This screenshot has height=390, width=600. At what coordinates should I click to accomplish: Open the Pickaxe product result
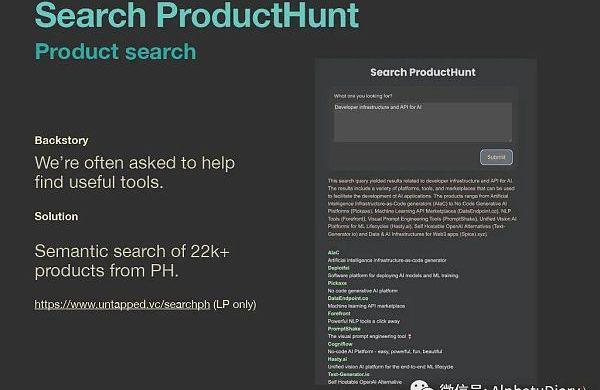pos(337,283)
